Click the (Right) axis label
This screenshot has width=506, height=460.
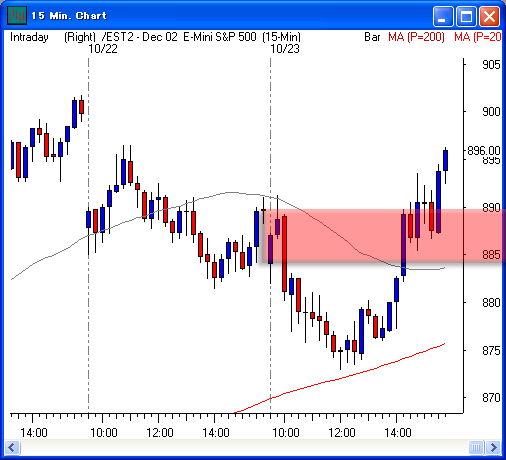coord(80,37)
